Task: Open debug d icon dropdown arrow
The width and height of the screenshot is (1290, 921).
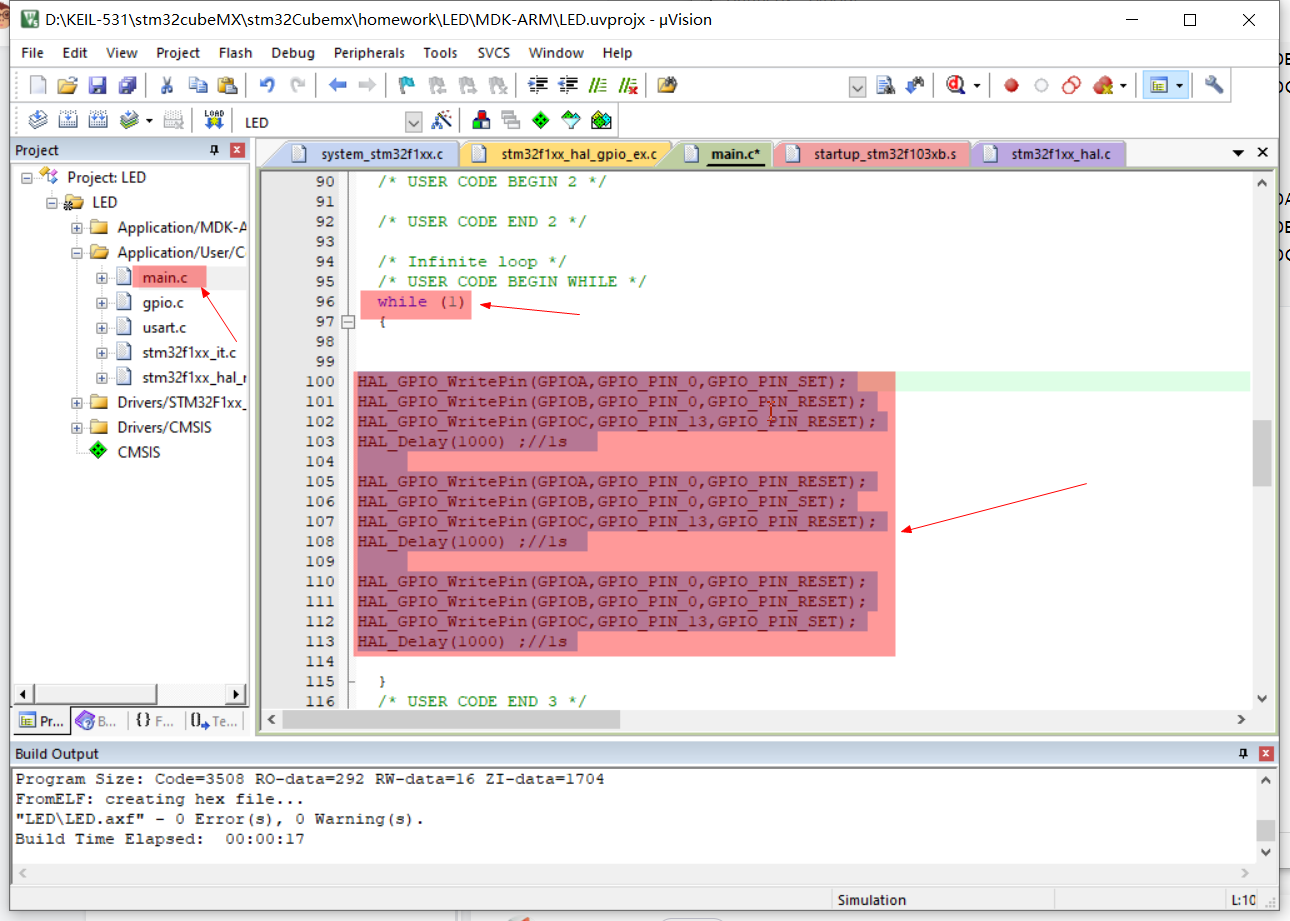Action: 976,86
